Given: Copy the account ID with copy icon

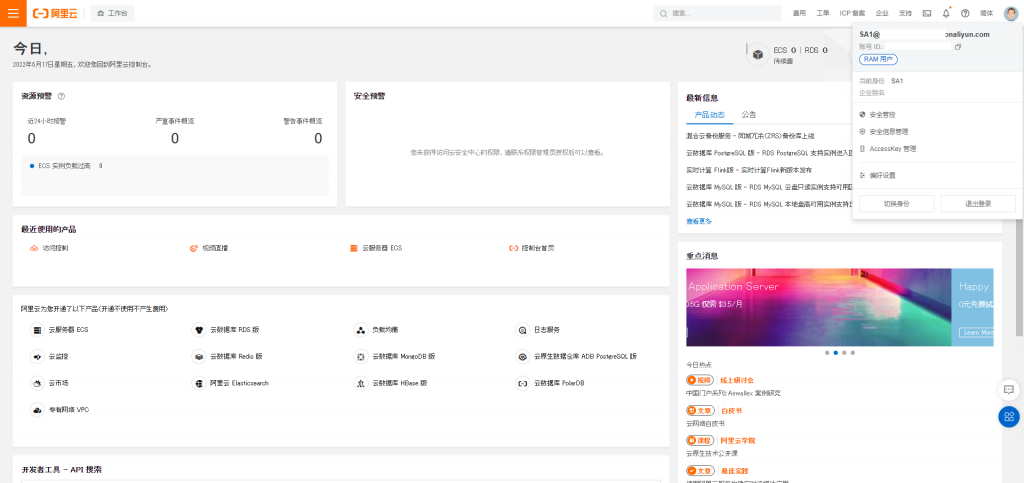Looking at the screenshot, I should pos(958,47).
